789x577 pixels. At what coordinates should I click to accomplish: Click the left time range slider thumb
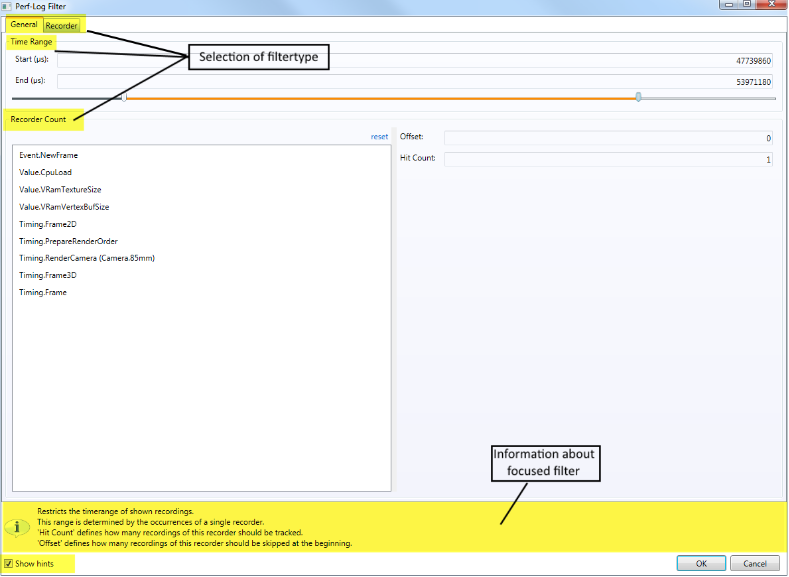(x=124, y=97)
